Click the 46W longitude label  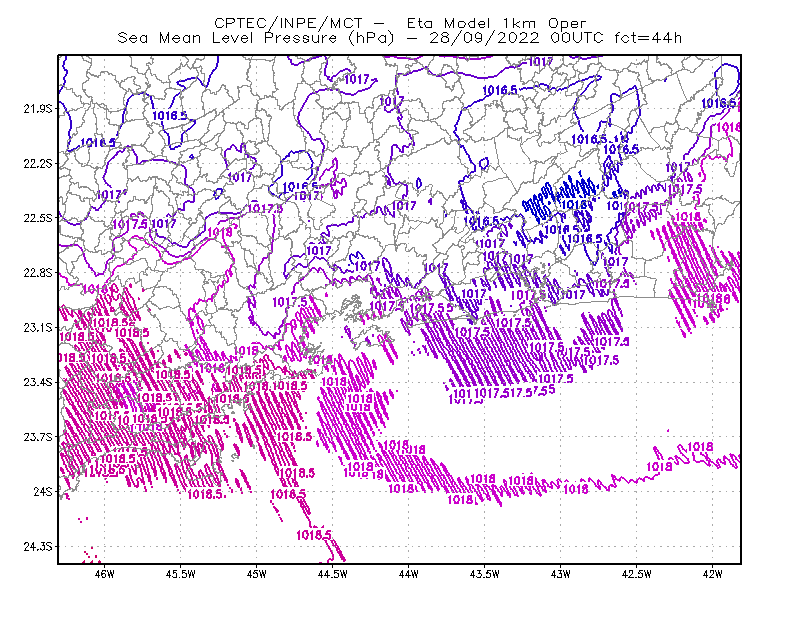point(105,574)
